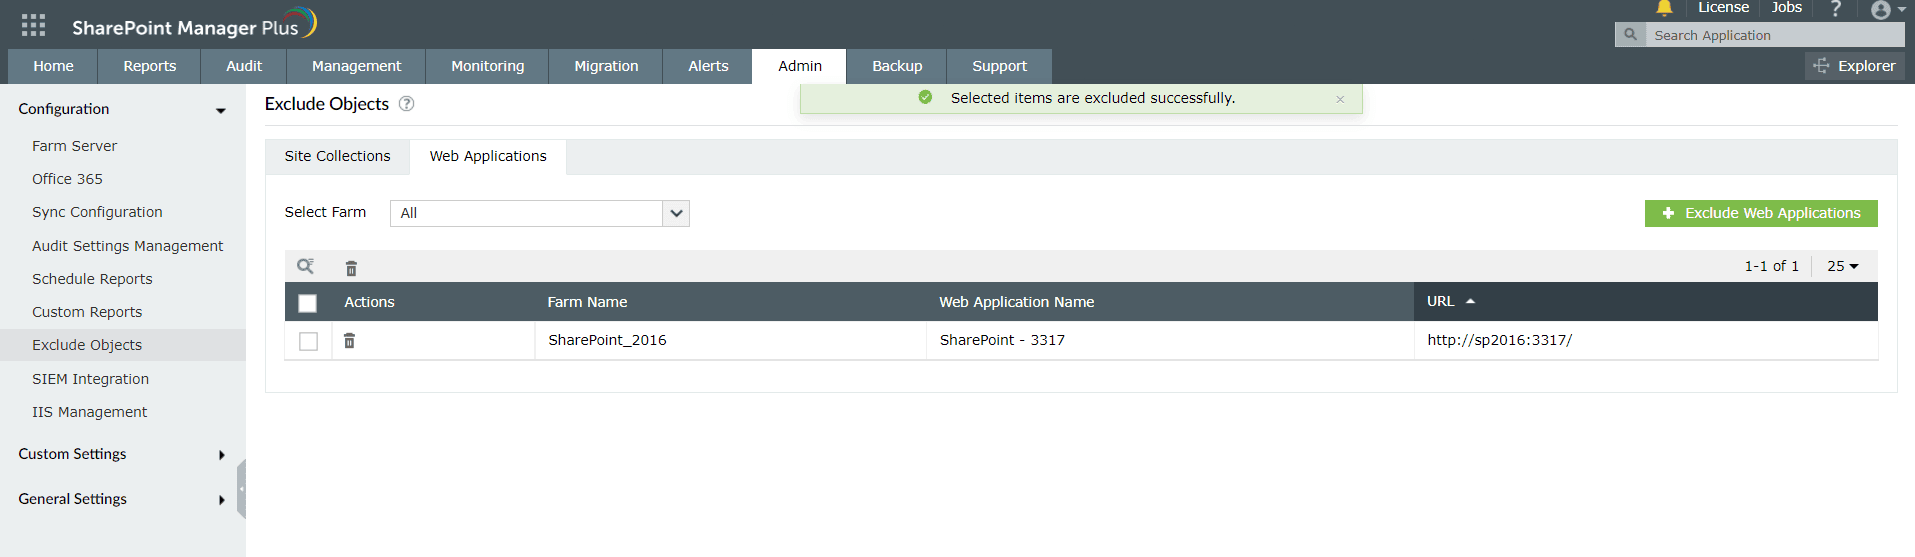The image size is (1915, 557).
Task: Open the Backup tab
Action: tap(897, 66)
